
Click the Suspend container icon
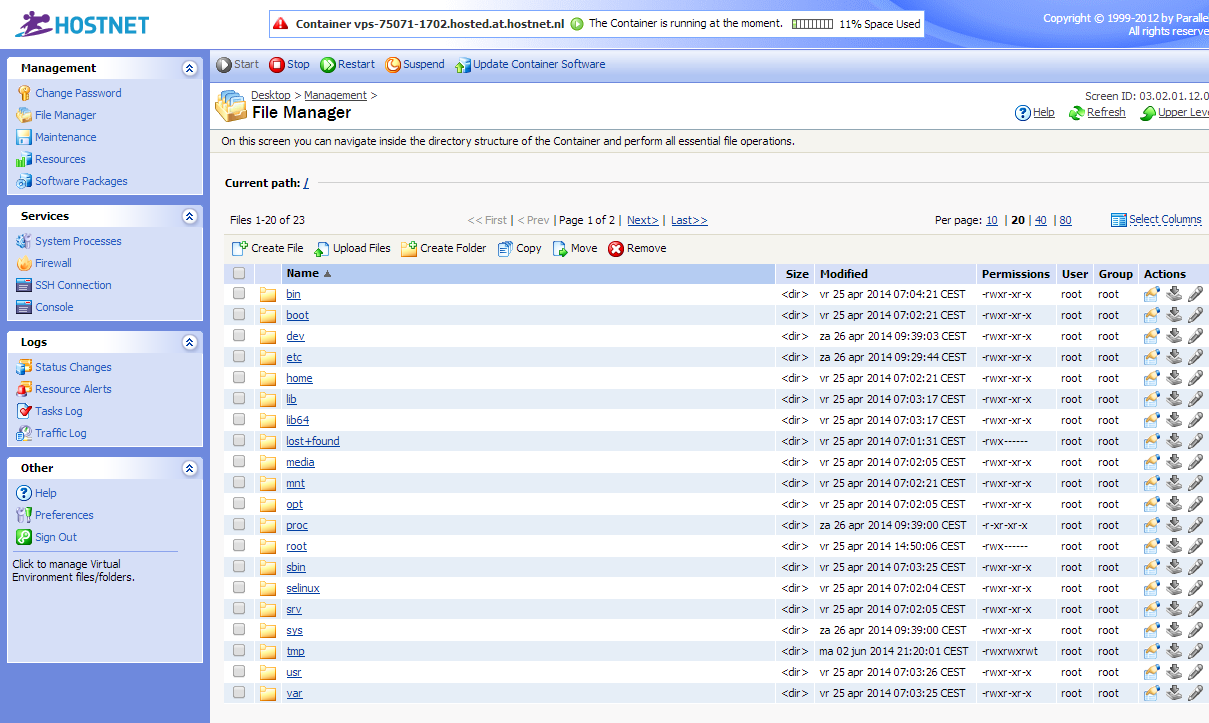393,65
